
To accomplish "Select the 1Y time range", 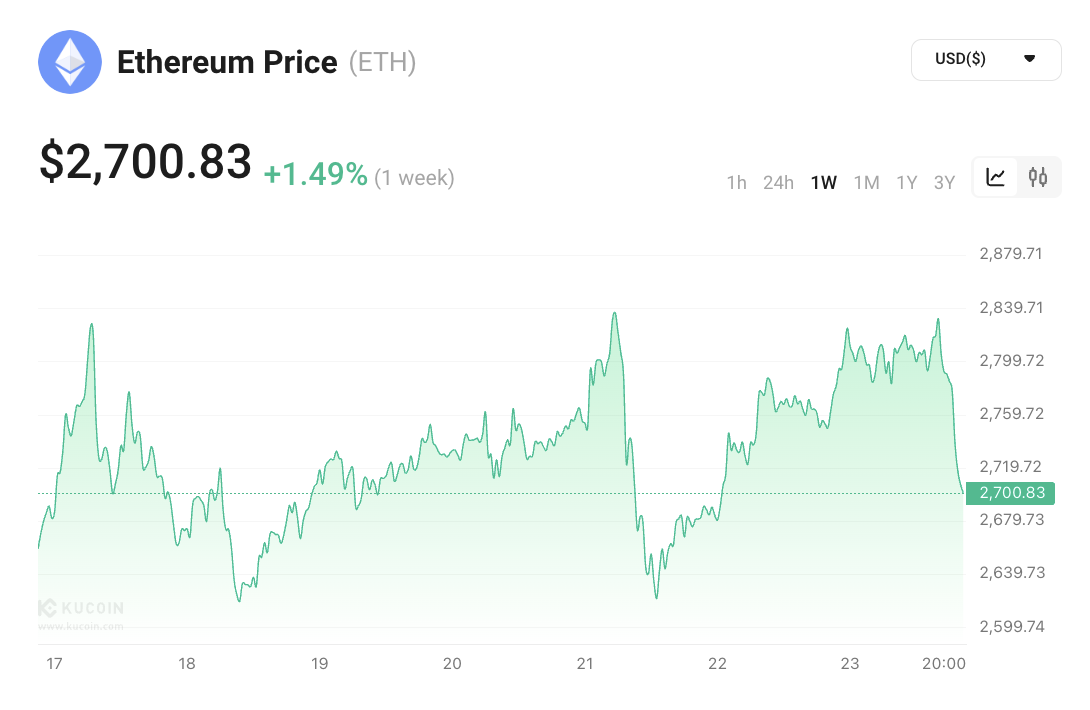I will pos(907,183).
